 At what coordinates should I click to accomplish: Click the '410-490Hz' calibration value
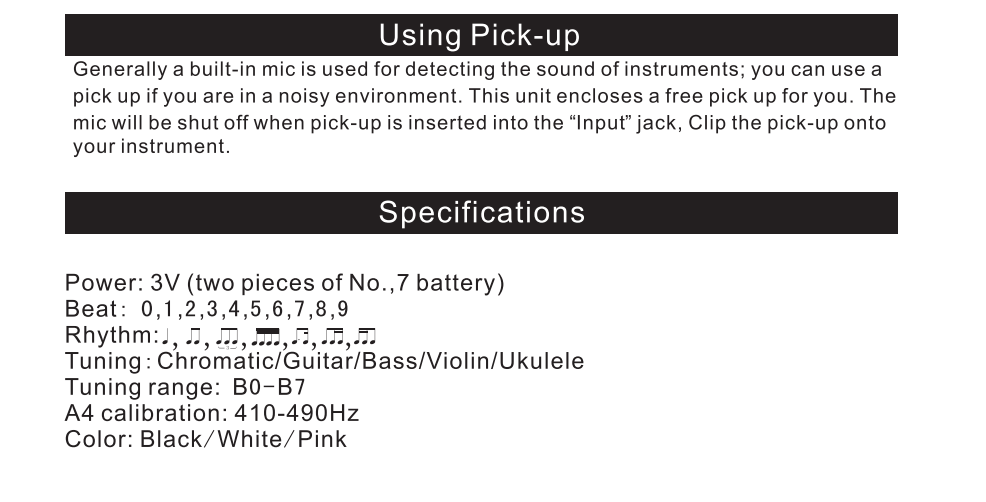[296, 413]
